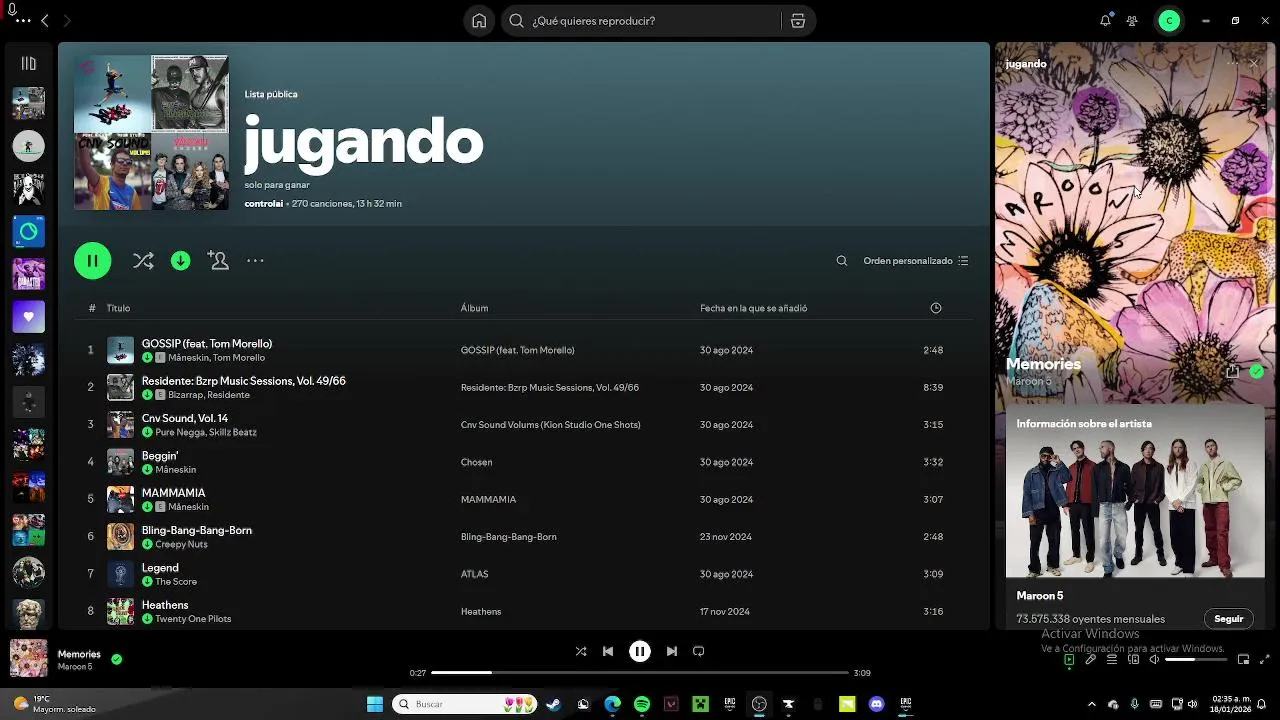The image size is (1280, 720).
Task: Go back with the left arrow
Action: pyautogui.click(x=44, y=20)
